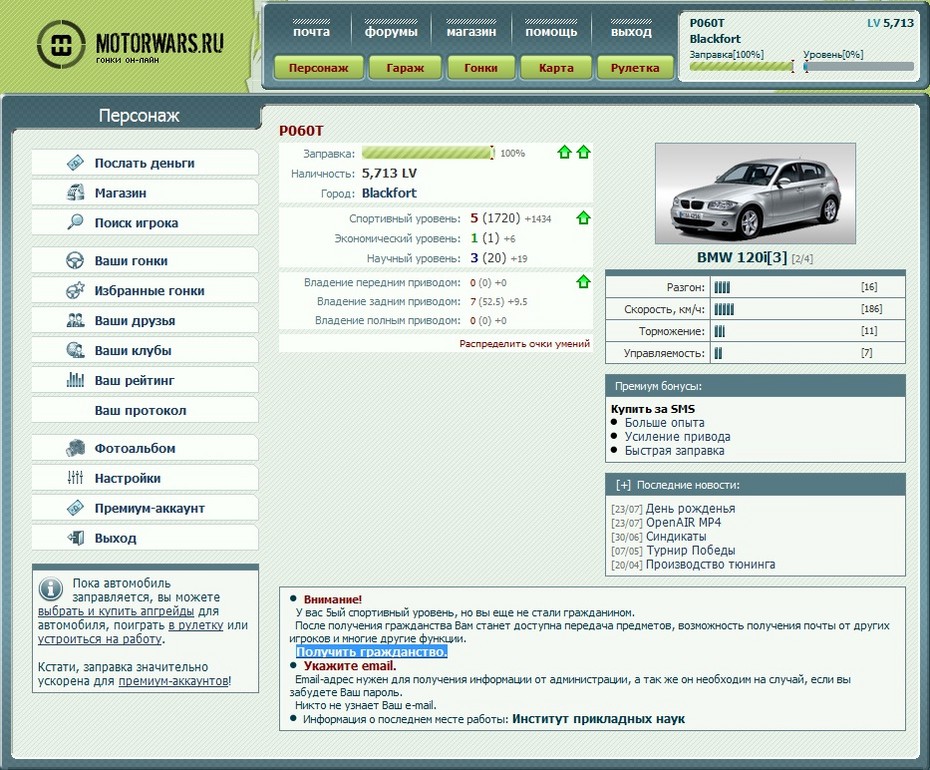Screen dimensions: 930x770
Task: Click the banknote icon for Премиум-аккаунт
Action: pyautogui.click(x=75, y=508)
